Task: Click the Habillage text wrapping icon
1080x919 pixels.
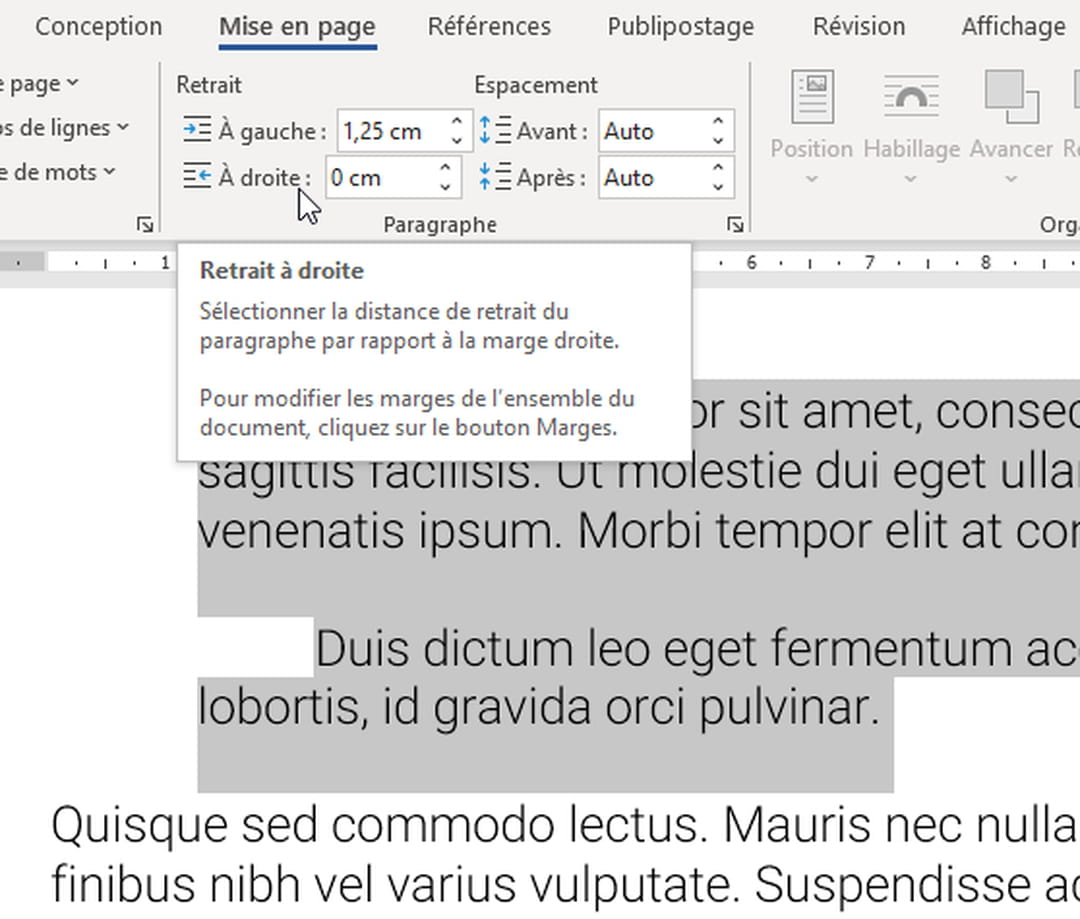Action: (911, 95)
